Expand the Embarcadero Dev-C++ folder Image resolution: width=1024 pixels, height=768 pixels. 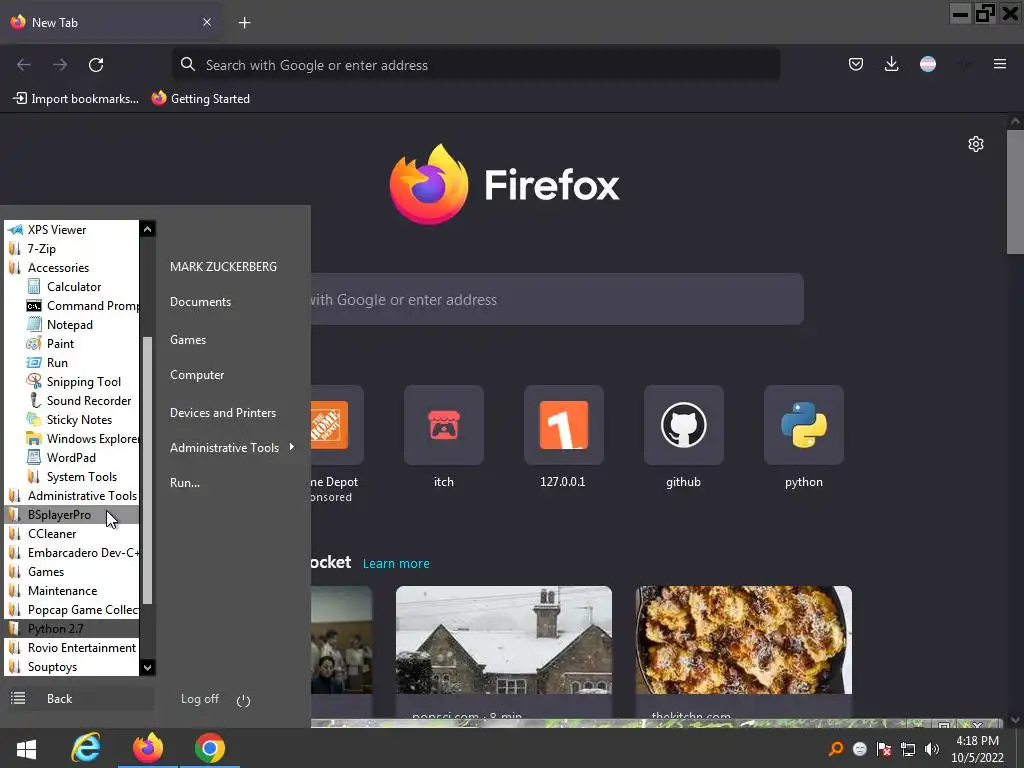(72, 552)
